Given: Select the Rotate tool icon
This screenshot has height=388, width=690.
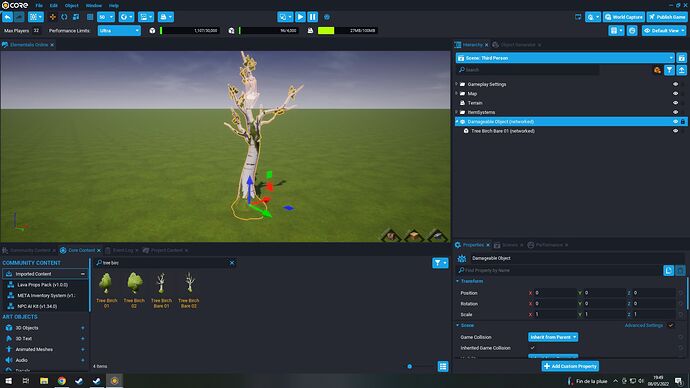Looking at the screenshot, I should (x=64, y=17).
